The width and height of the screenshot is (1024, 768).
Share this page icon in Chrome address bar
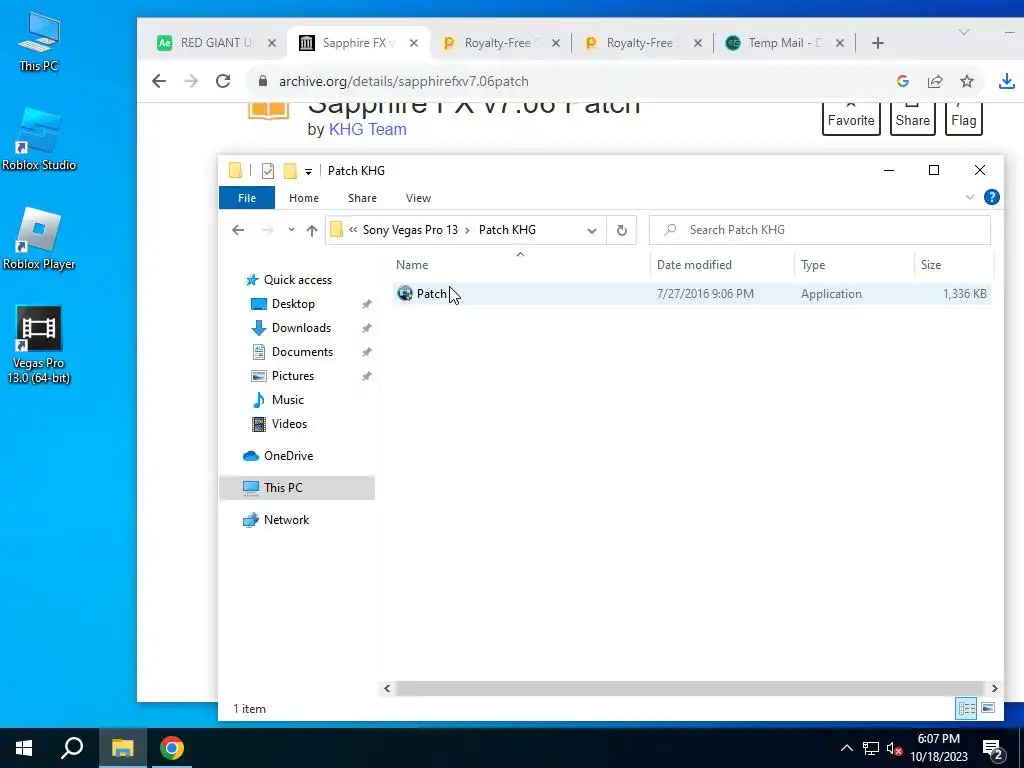point(935,81)
